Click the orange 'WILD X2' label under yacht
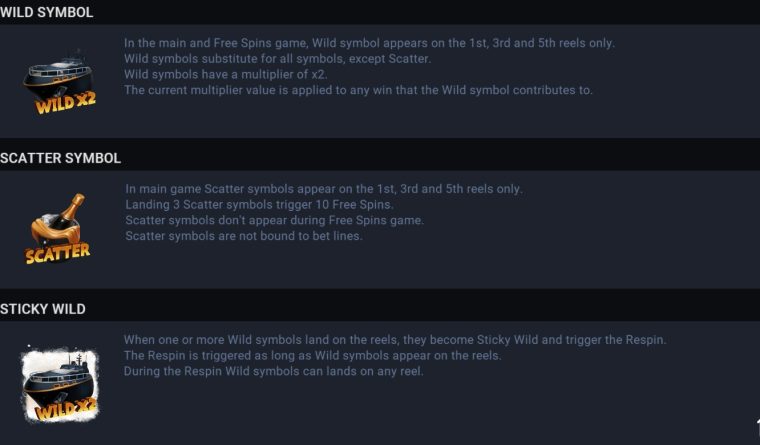Image resolution: width=760 pixels, height=445 pixels. [x=65, y=103]
